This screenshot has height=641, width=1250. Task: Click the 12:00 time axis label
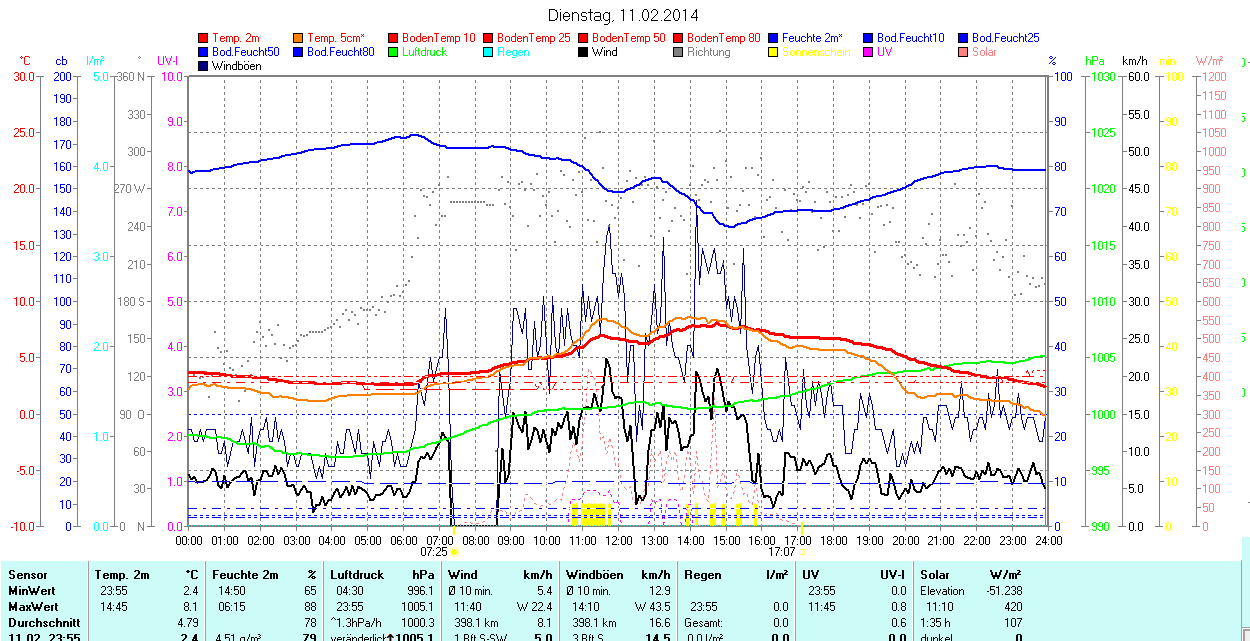(618, 540)
